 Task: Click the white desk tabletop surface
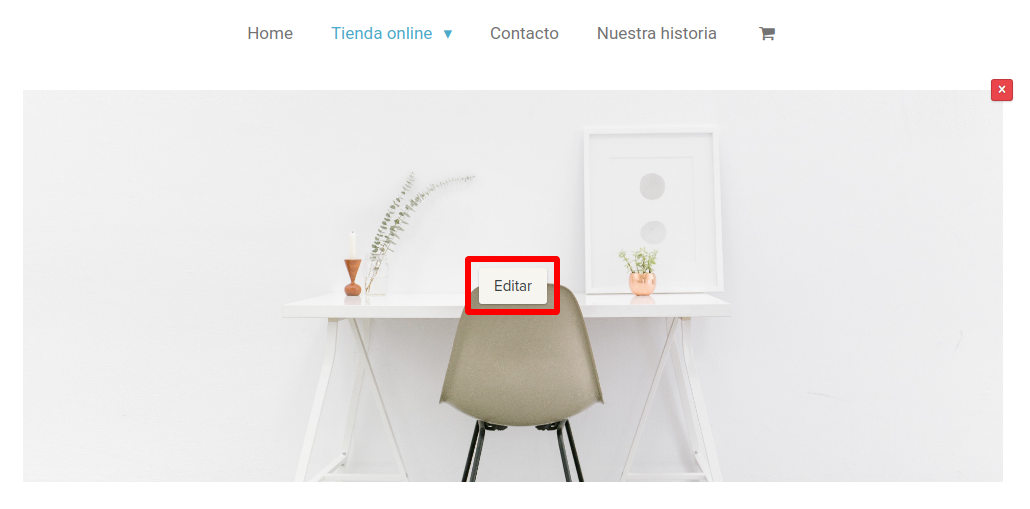(506, 306)
